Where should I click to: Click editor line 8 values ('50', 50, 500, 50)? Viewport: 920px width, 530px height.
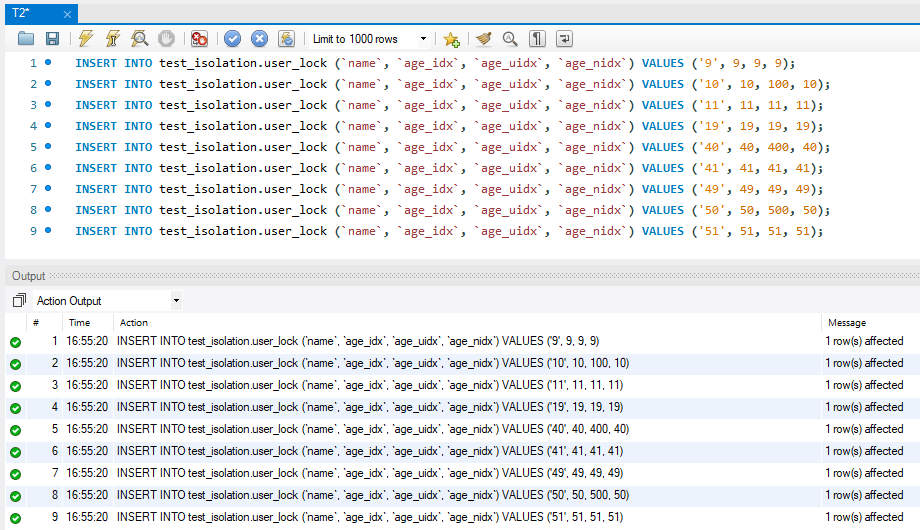tap(761, 210)
